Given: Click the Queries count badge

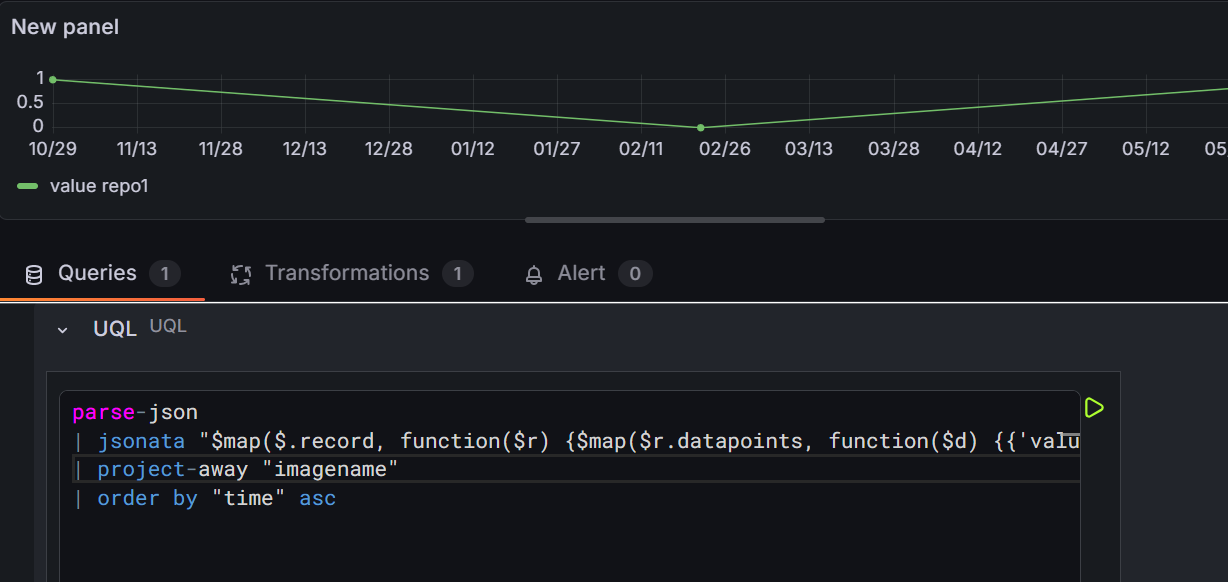Looking at the screenshot, I should tap(165, 274).
